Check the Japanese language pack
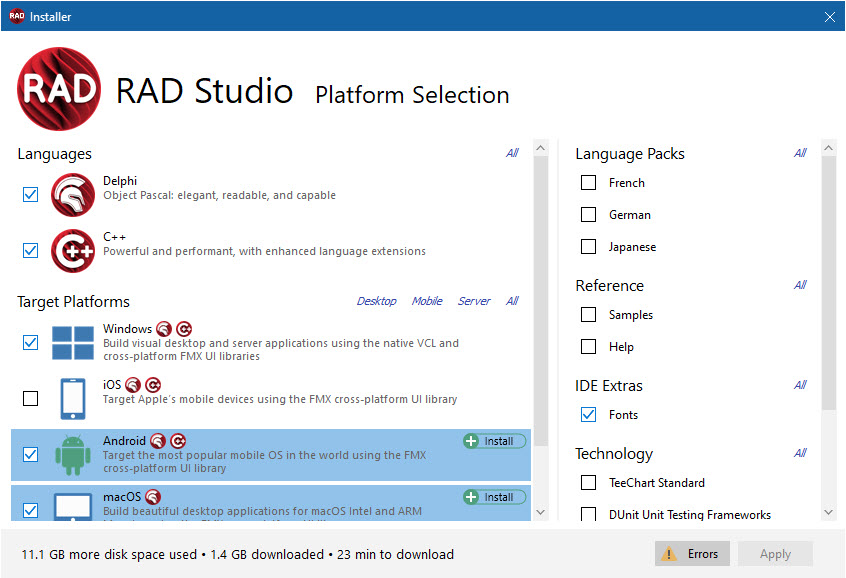The height and width of the screenshot is (578, 846). pyautogui.click(x=588, y=247)
